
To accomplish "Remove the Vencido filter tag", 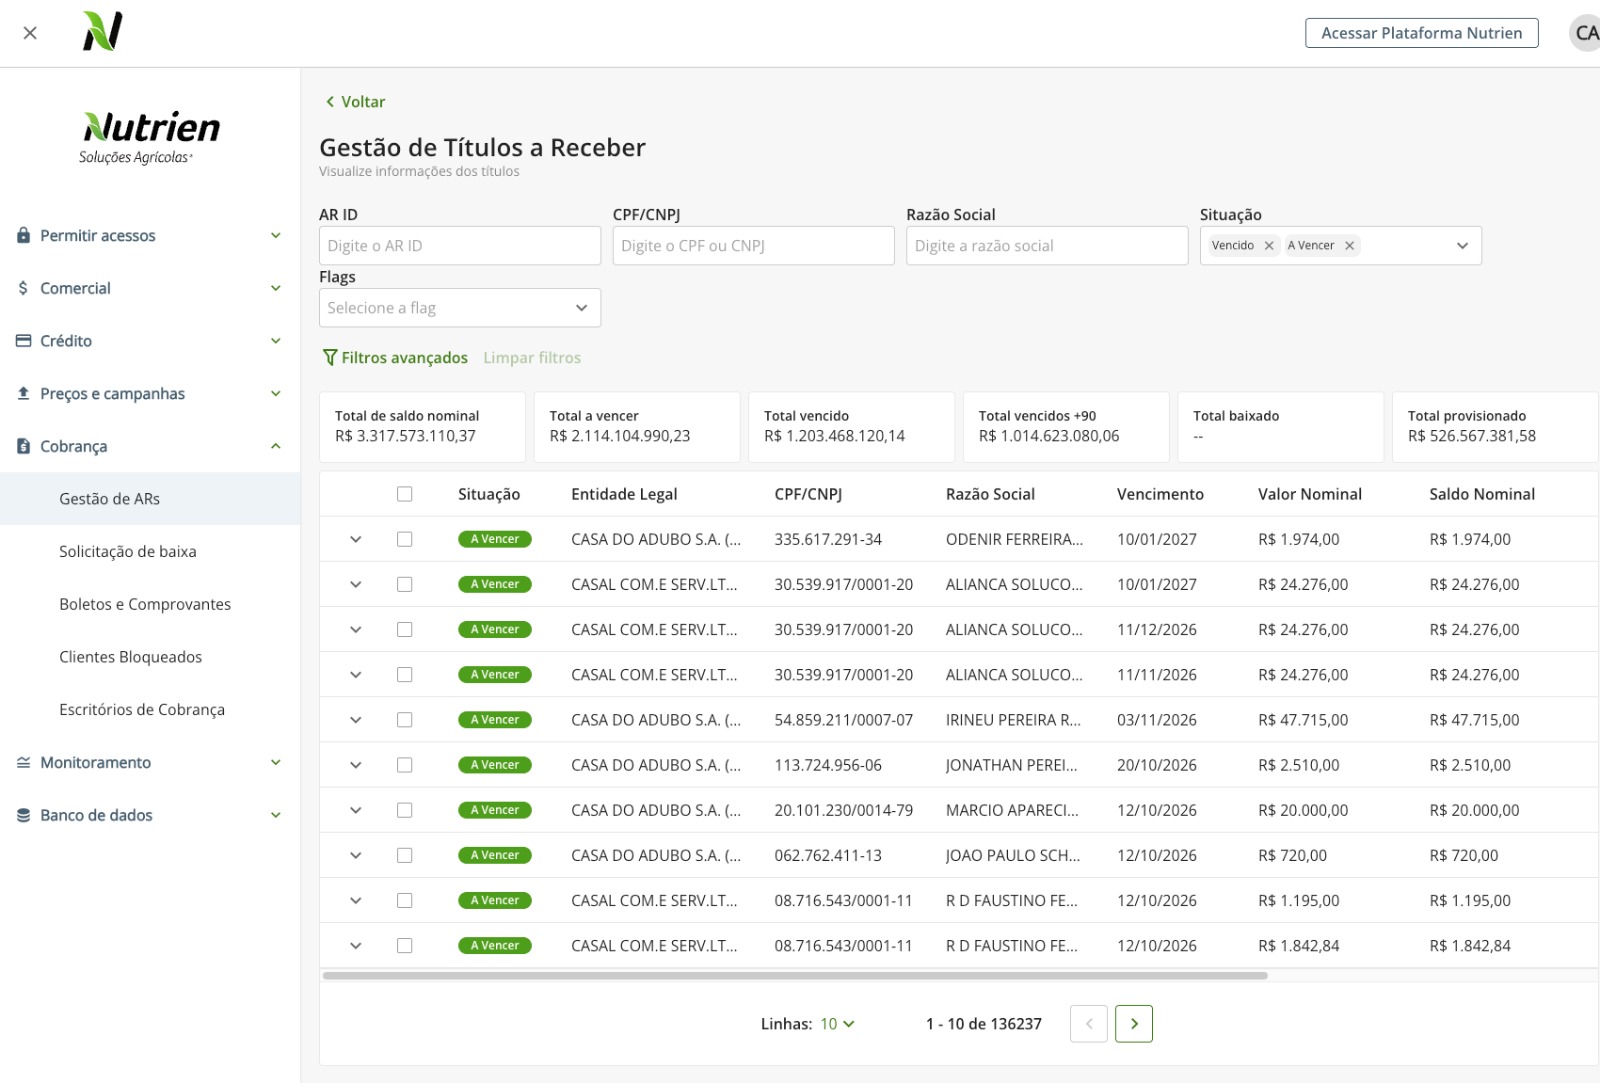I will click(x=1268, y=245).
